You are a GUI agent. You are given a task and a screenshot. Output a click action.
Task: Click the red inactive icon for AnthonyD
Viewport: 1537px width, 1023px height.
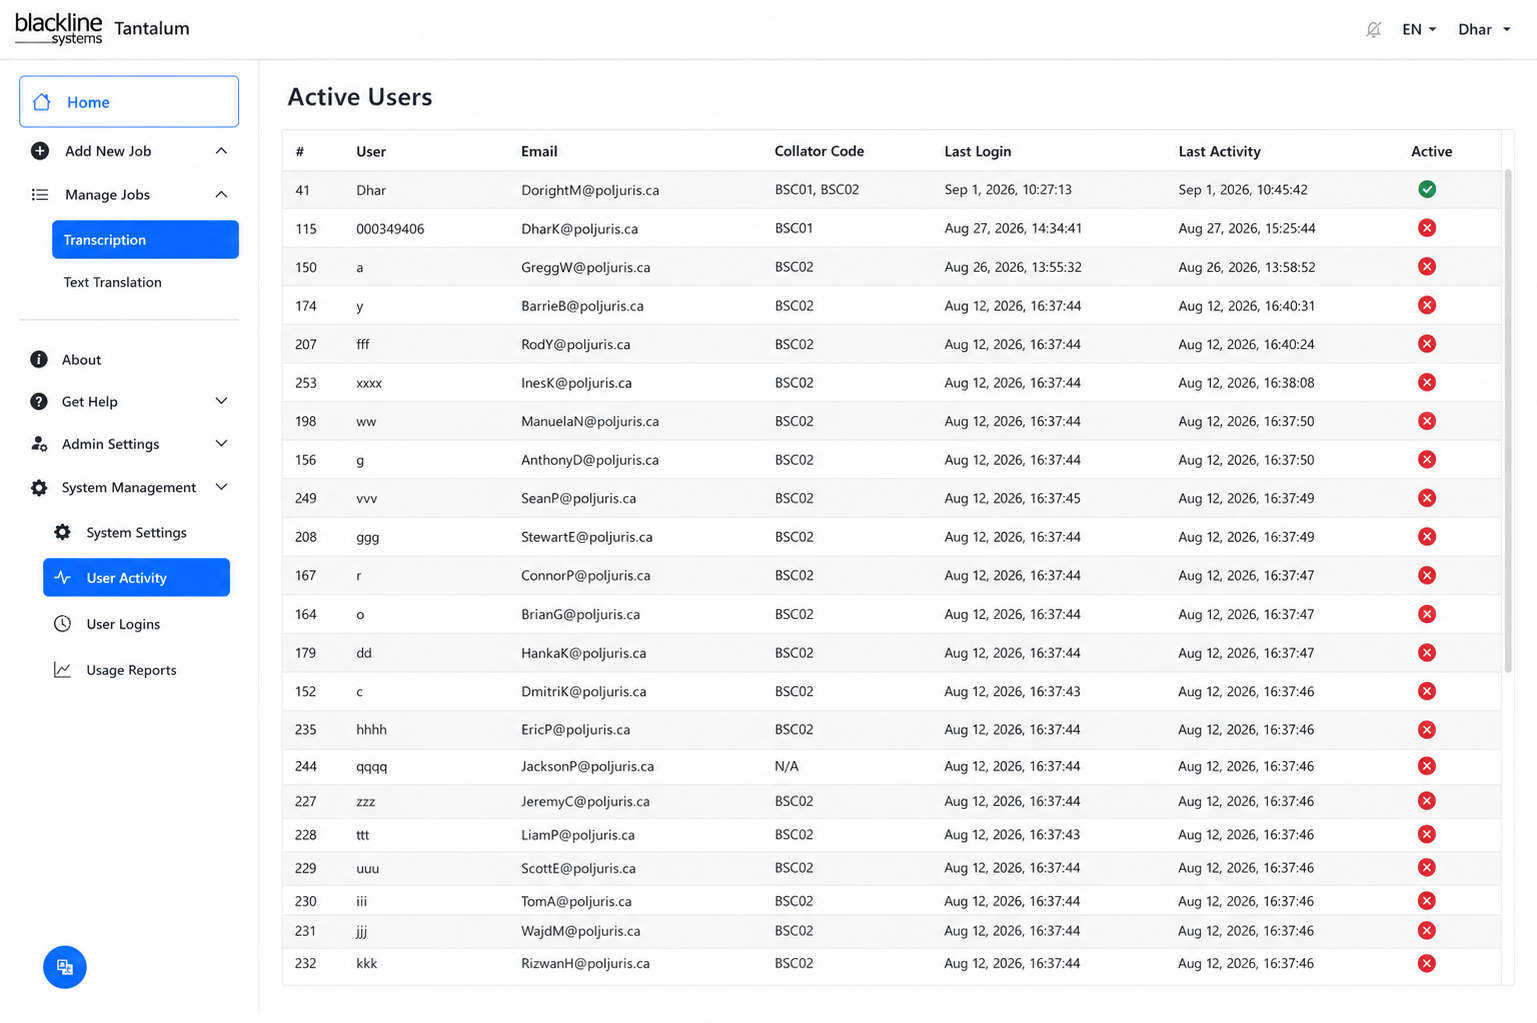tap(1427, 460)
